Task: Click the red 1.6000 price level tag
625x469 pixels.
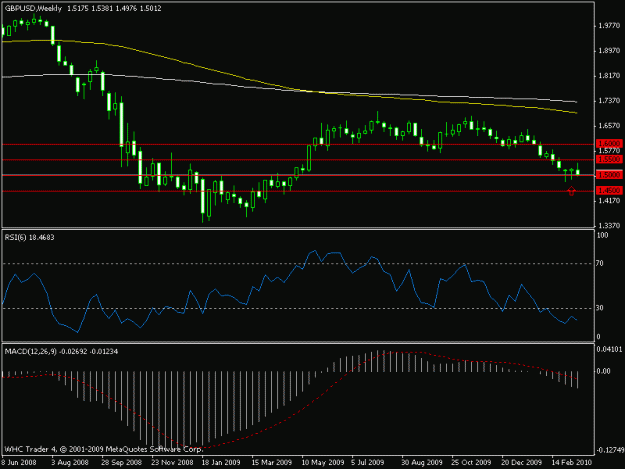Action: 609,143
